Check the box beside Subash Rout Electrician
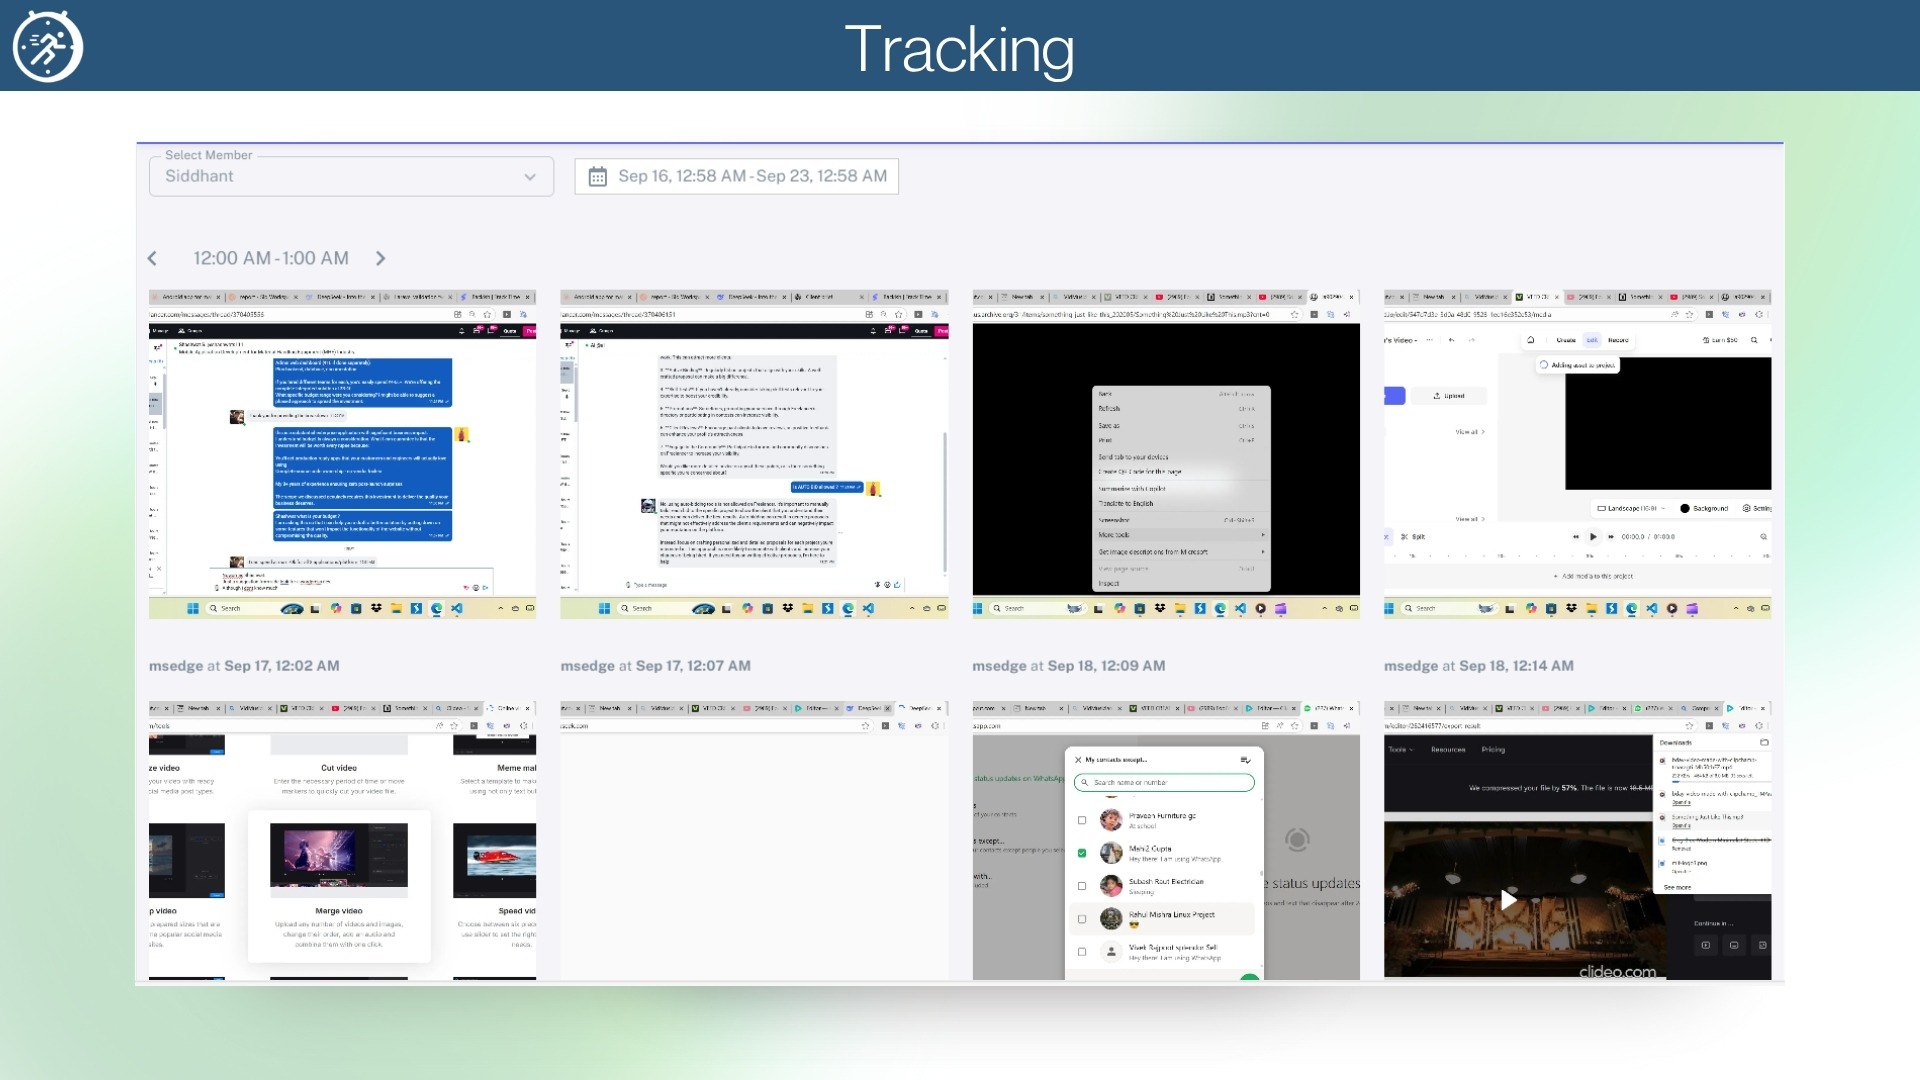Image resolution: width=1920 pixels, height=1080 pixels. (1082, 886)
